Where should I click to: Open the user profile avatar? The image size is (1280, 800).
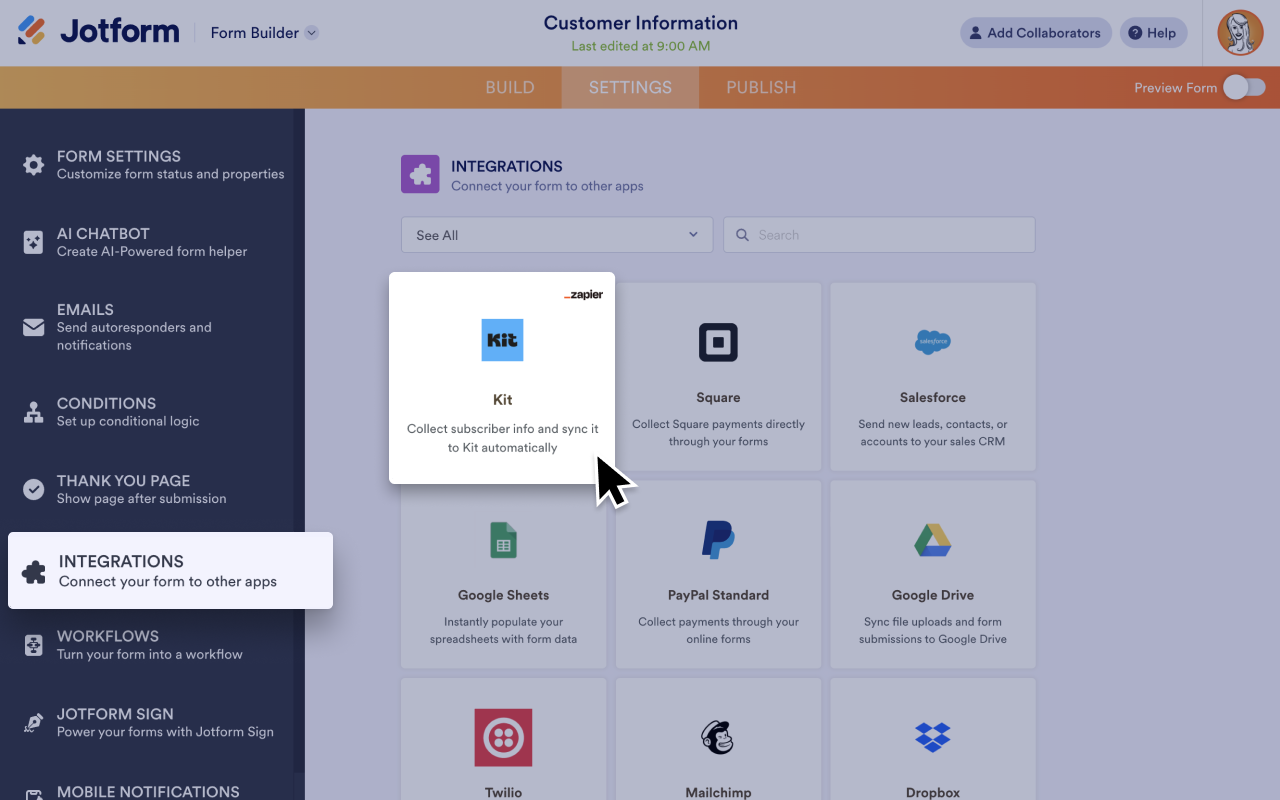(1240, 33)
